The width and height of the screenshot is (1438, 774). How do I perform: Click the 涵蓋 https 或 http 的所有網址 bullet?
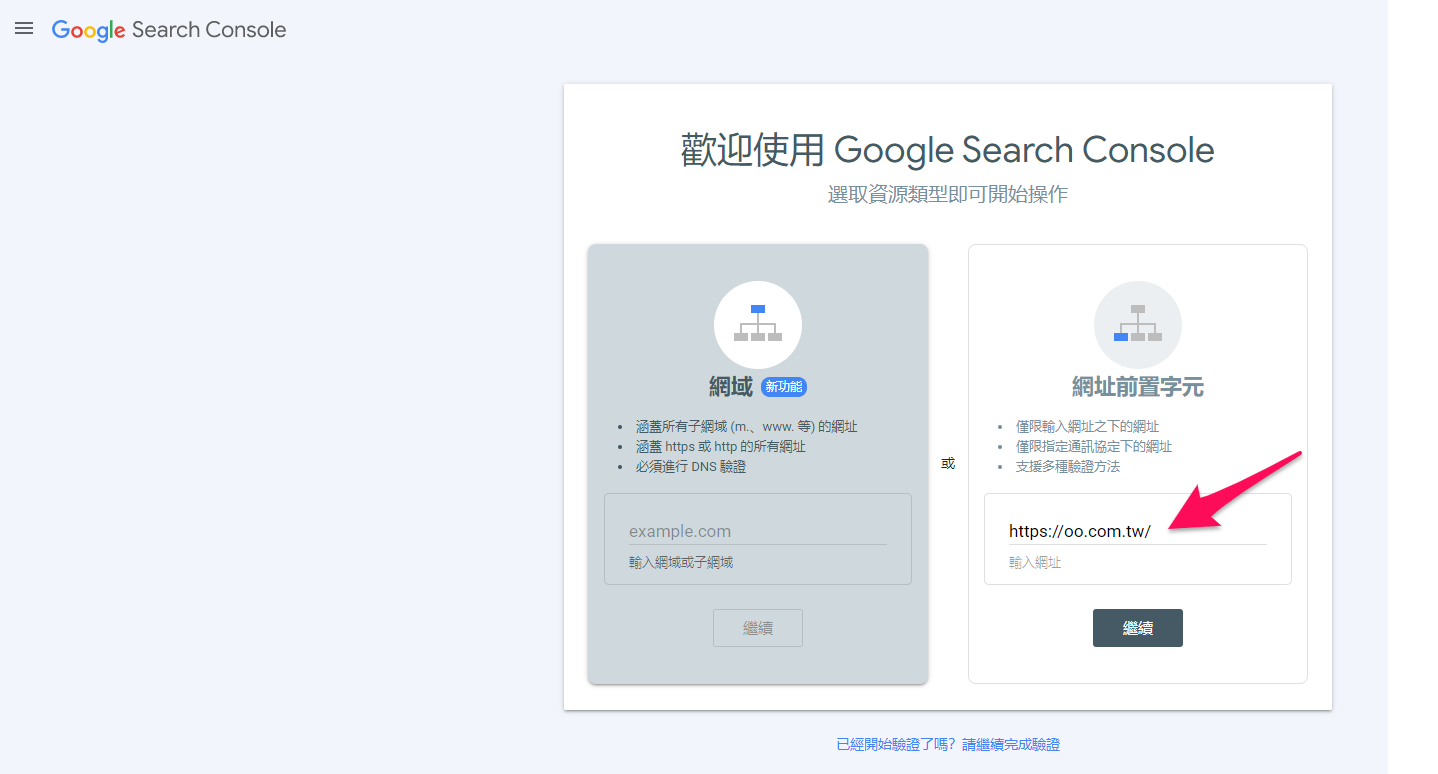720,447
